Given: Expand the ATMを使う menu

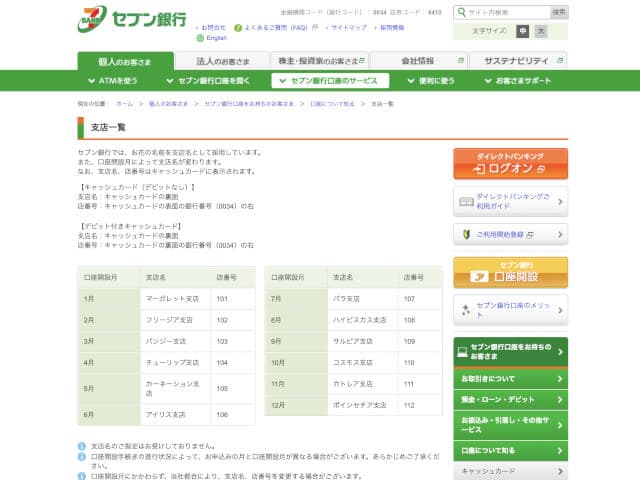Looking at the screenshot, I should [113, 81].
